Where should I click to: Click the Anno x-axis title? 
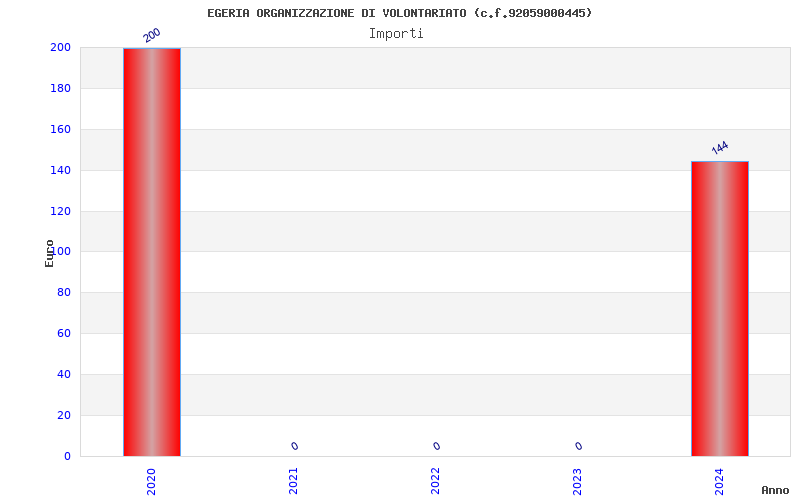pos(775,490)
